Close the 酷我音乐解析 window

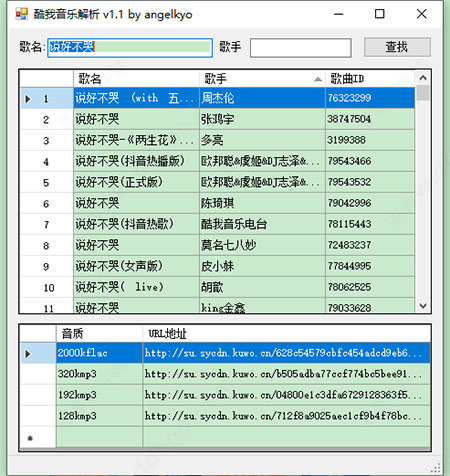click(422, 14)
